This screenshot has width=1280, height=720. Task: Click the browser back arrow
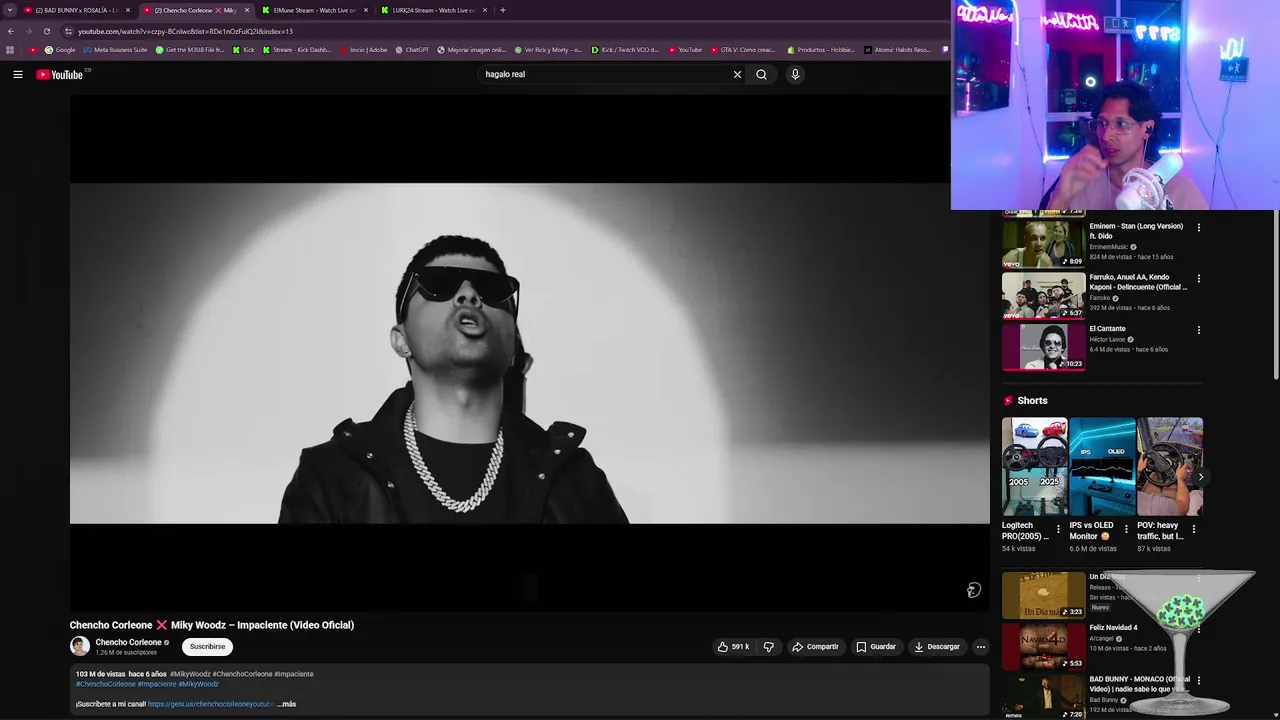[11, 31]
